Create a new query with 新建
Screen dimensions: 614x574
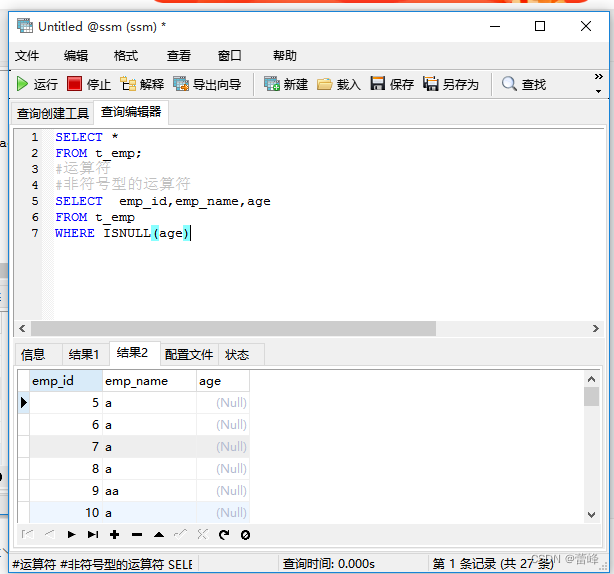pos(286,84)
